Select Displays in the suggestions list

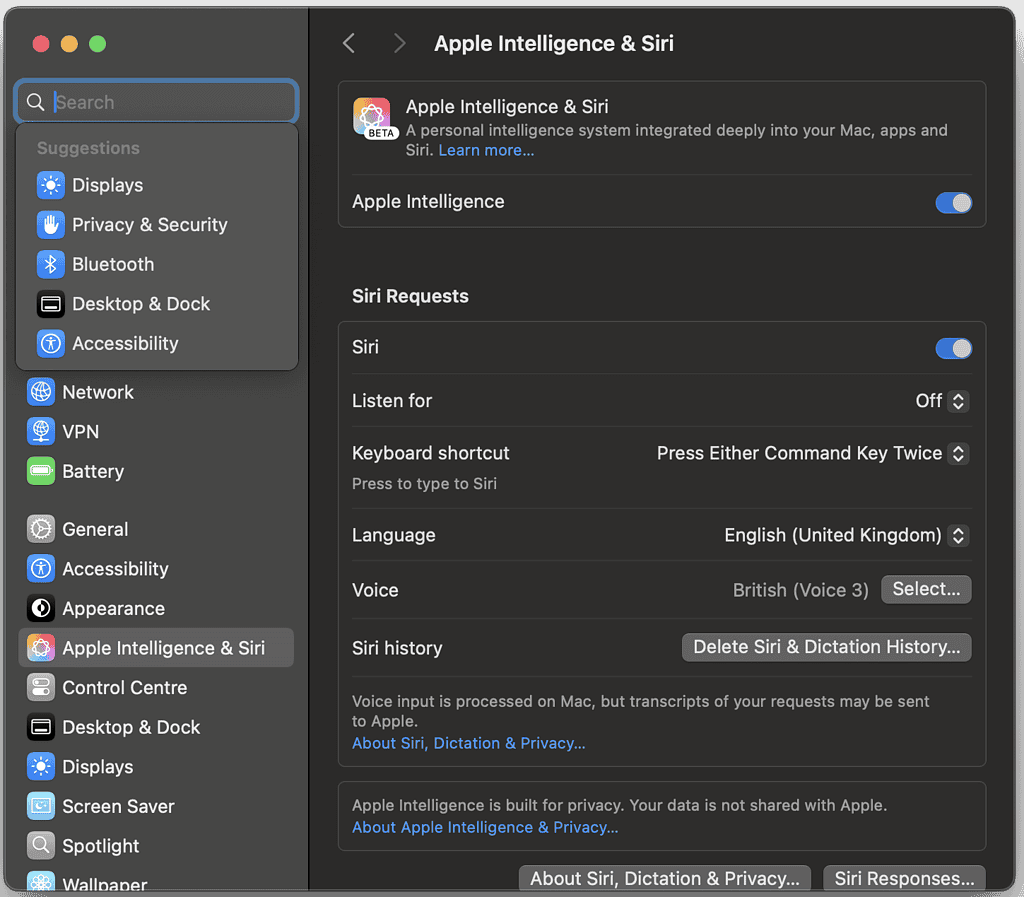click(107, 185)
